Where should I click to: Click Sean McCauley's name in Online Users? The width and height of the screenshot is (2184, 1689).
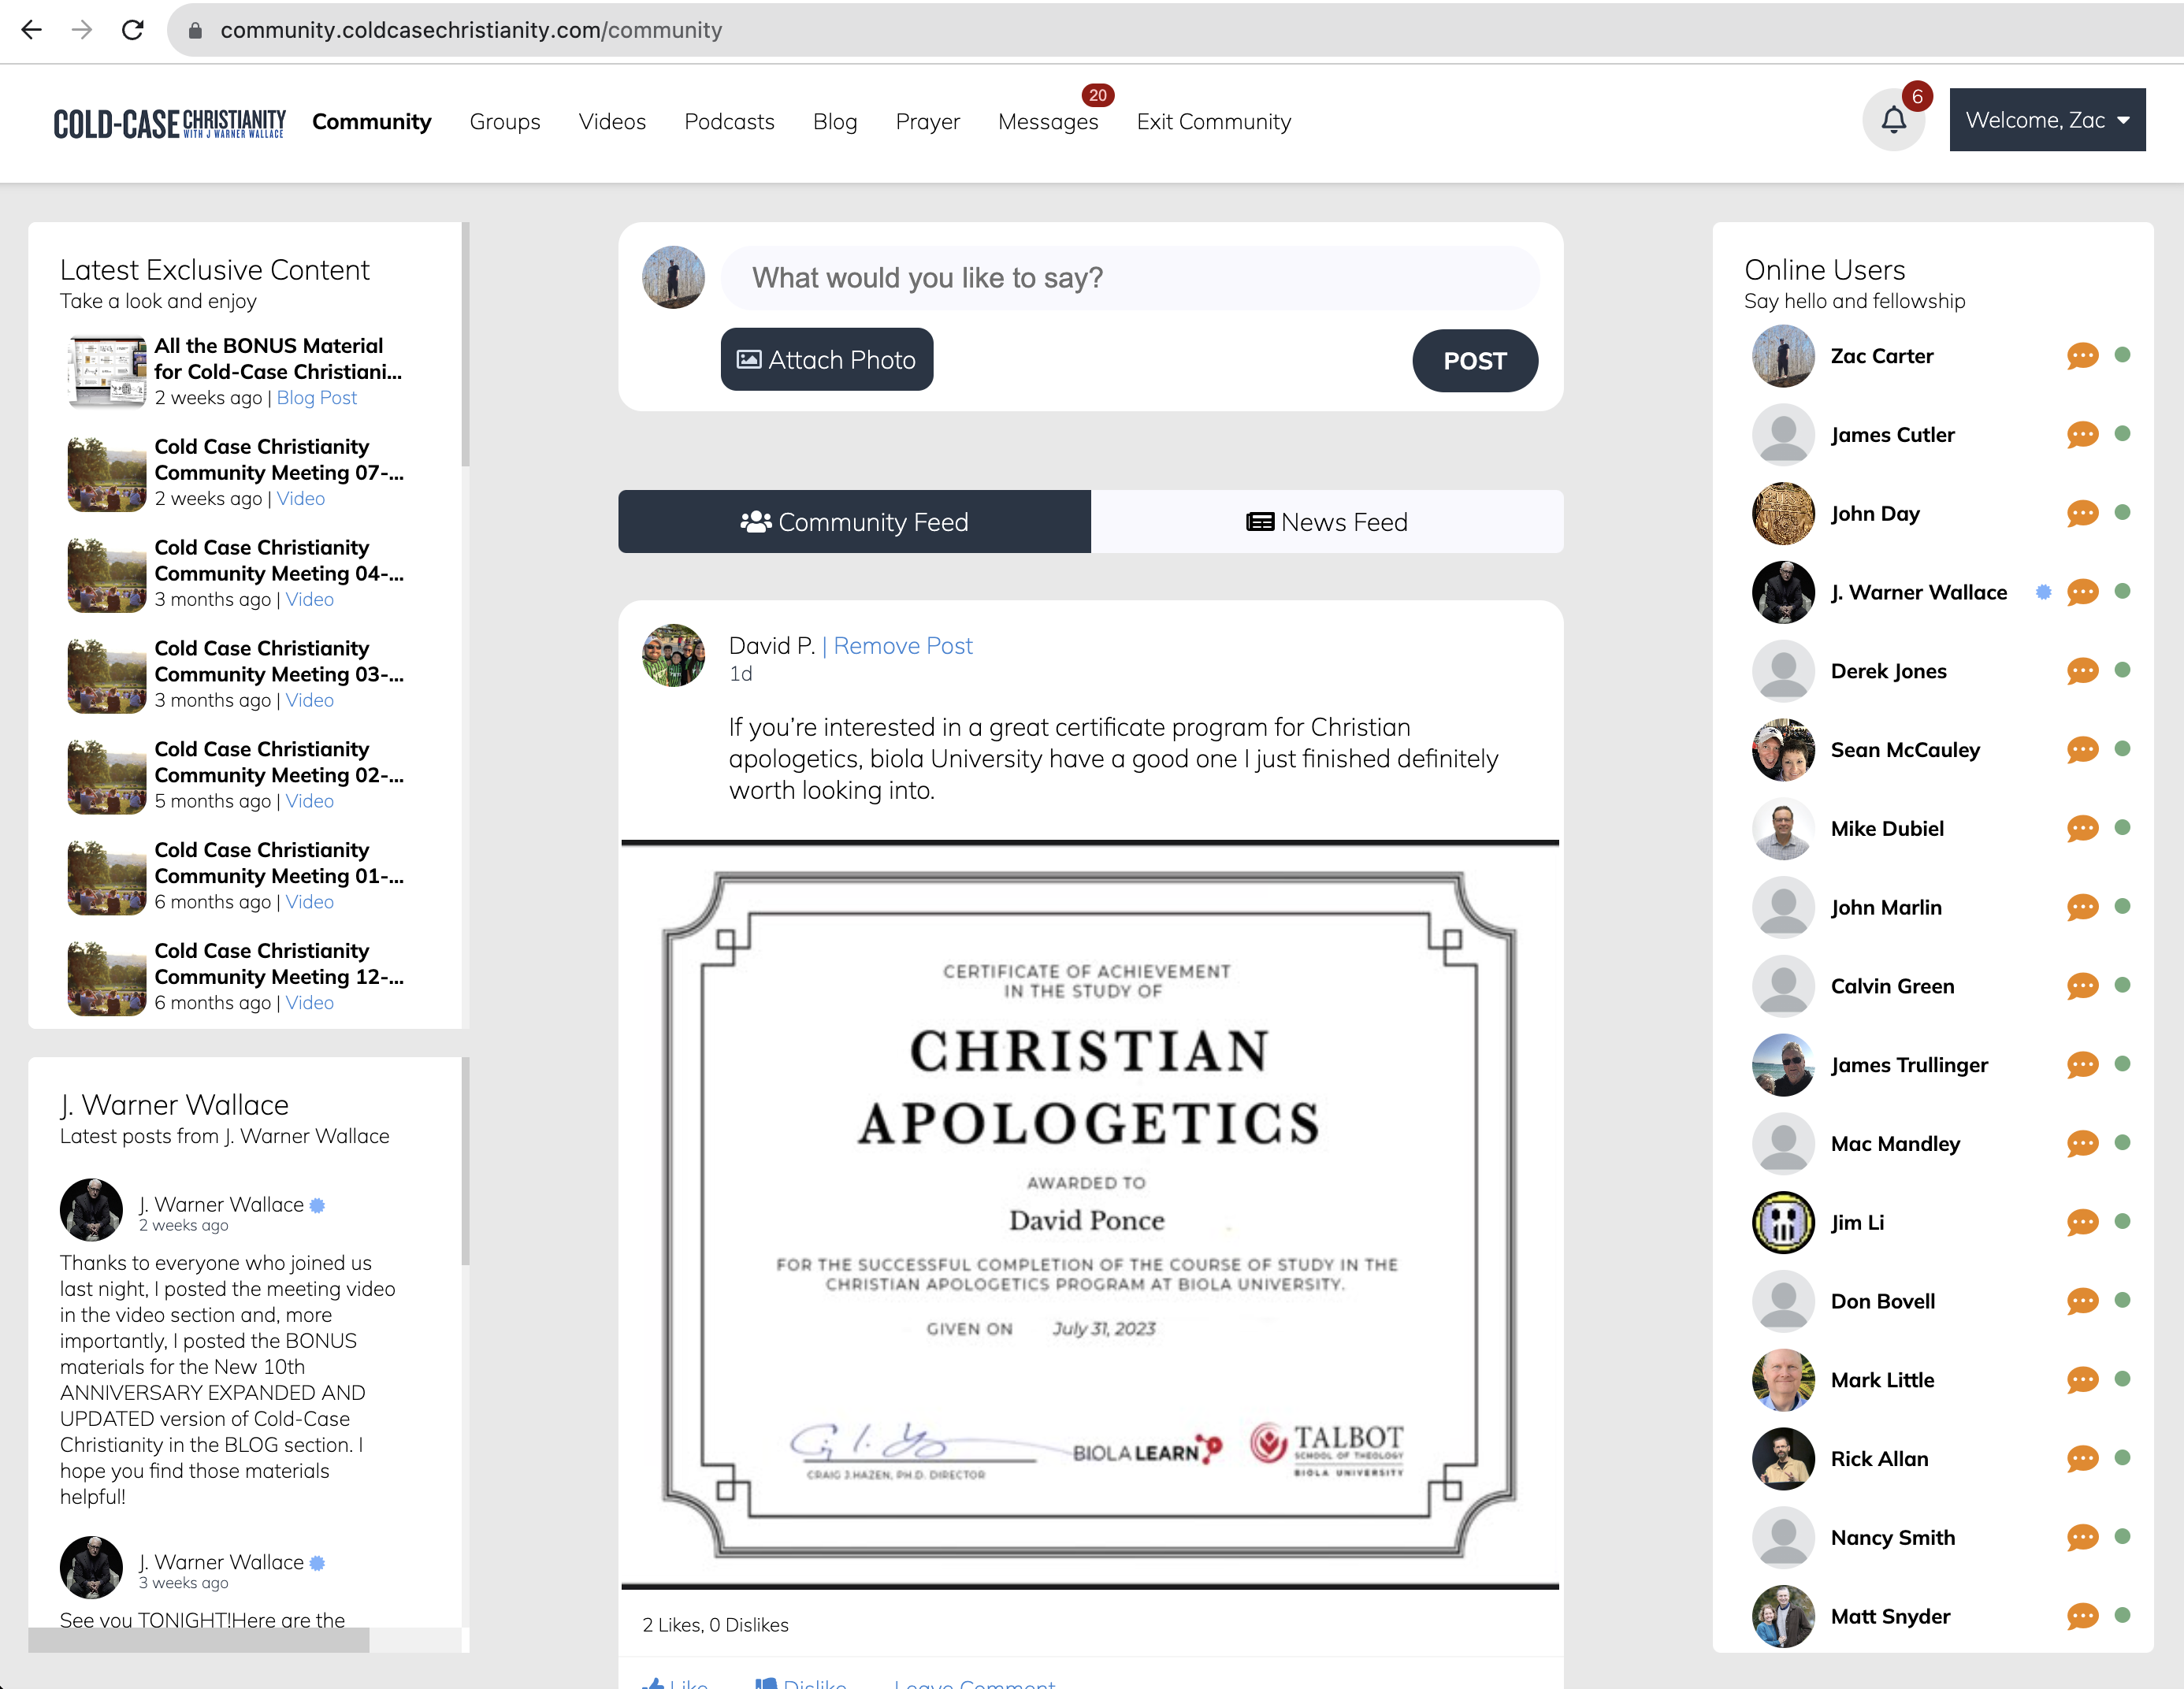pyautogui.click(x=1905, y=750)
